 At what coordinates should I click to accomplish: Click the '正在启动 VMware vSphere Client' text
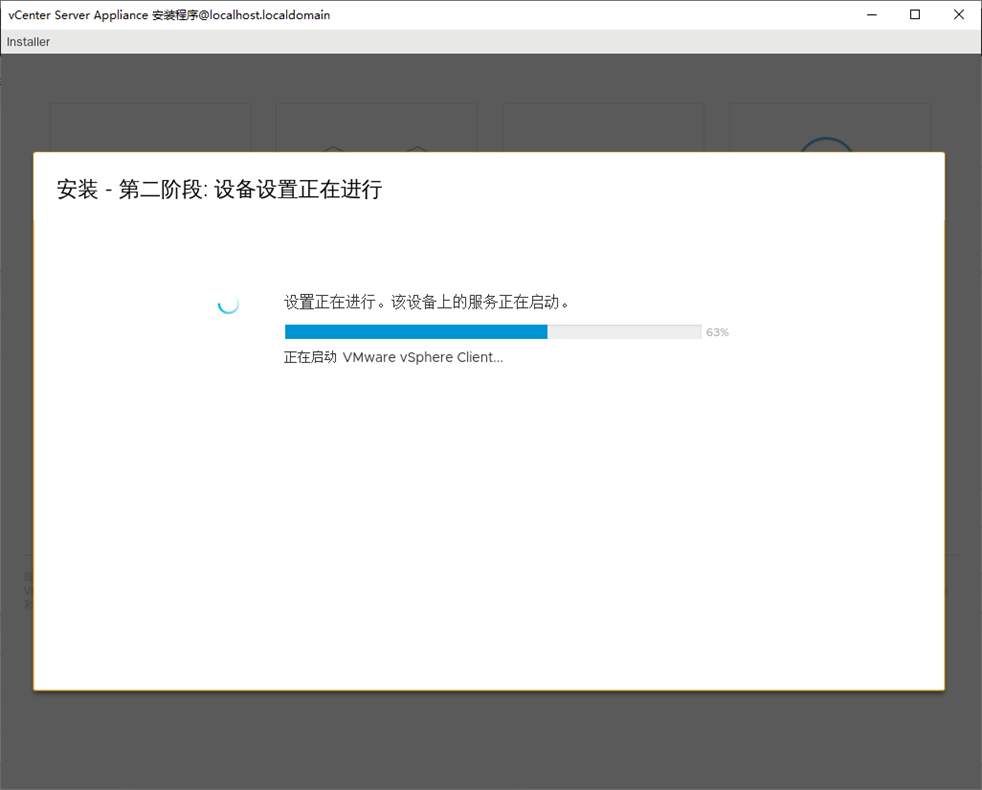393,357
